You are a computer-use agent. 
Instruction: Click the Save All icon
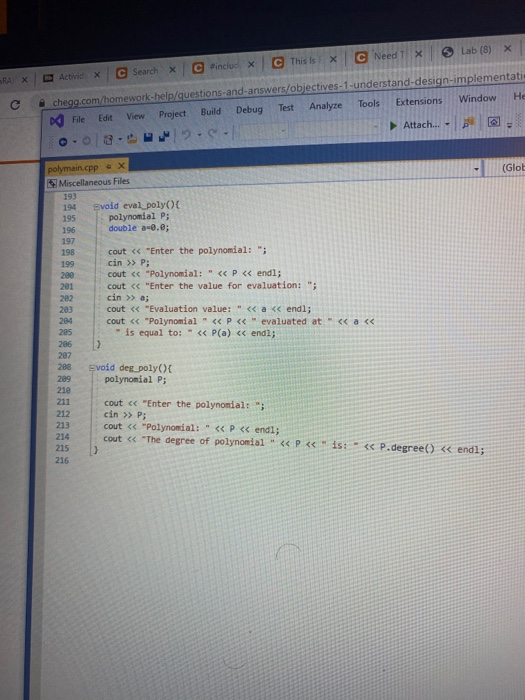point(164,136)
